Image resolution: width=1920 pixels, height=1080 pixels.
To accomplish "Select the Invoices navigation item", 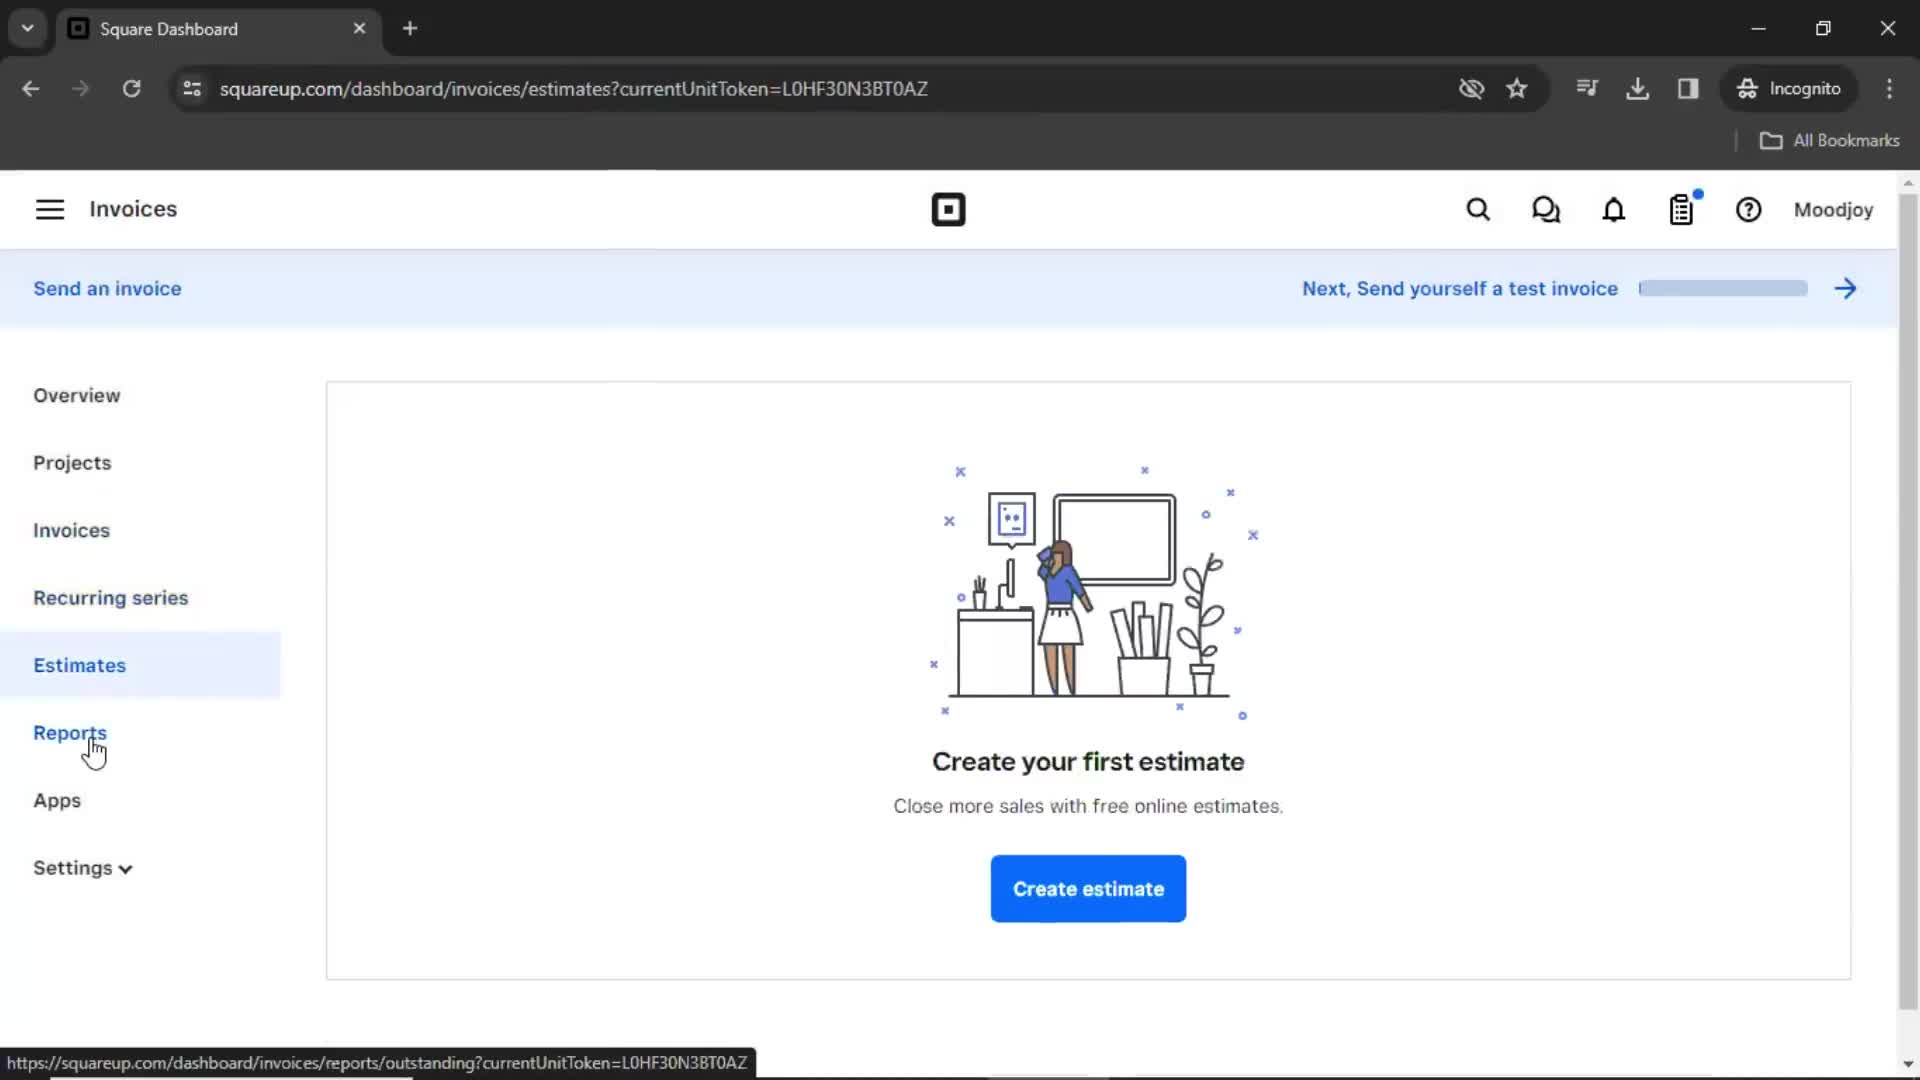I will click(x=71, y=530).
